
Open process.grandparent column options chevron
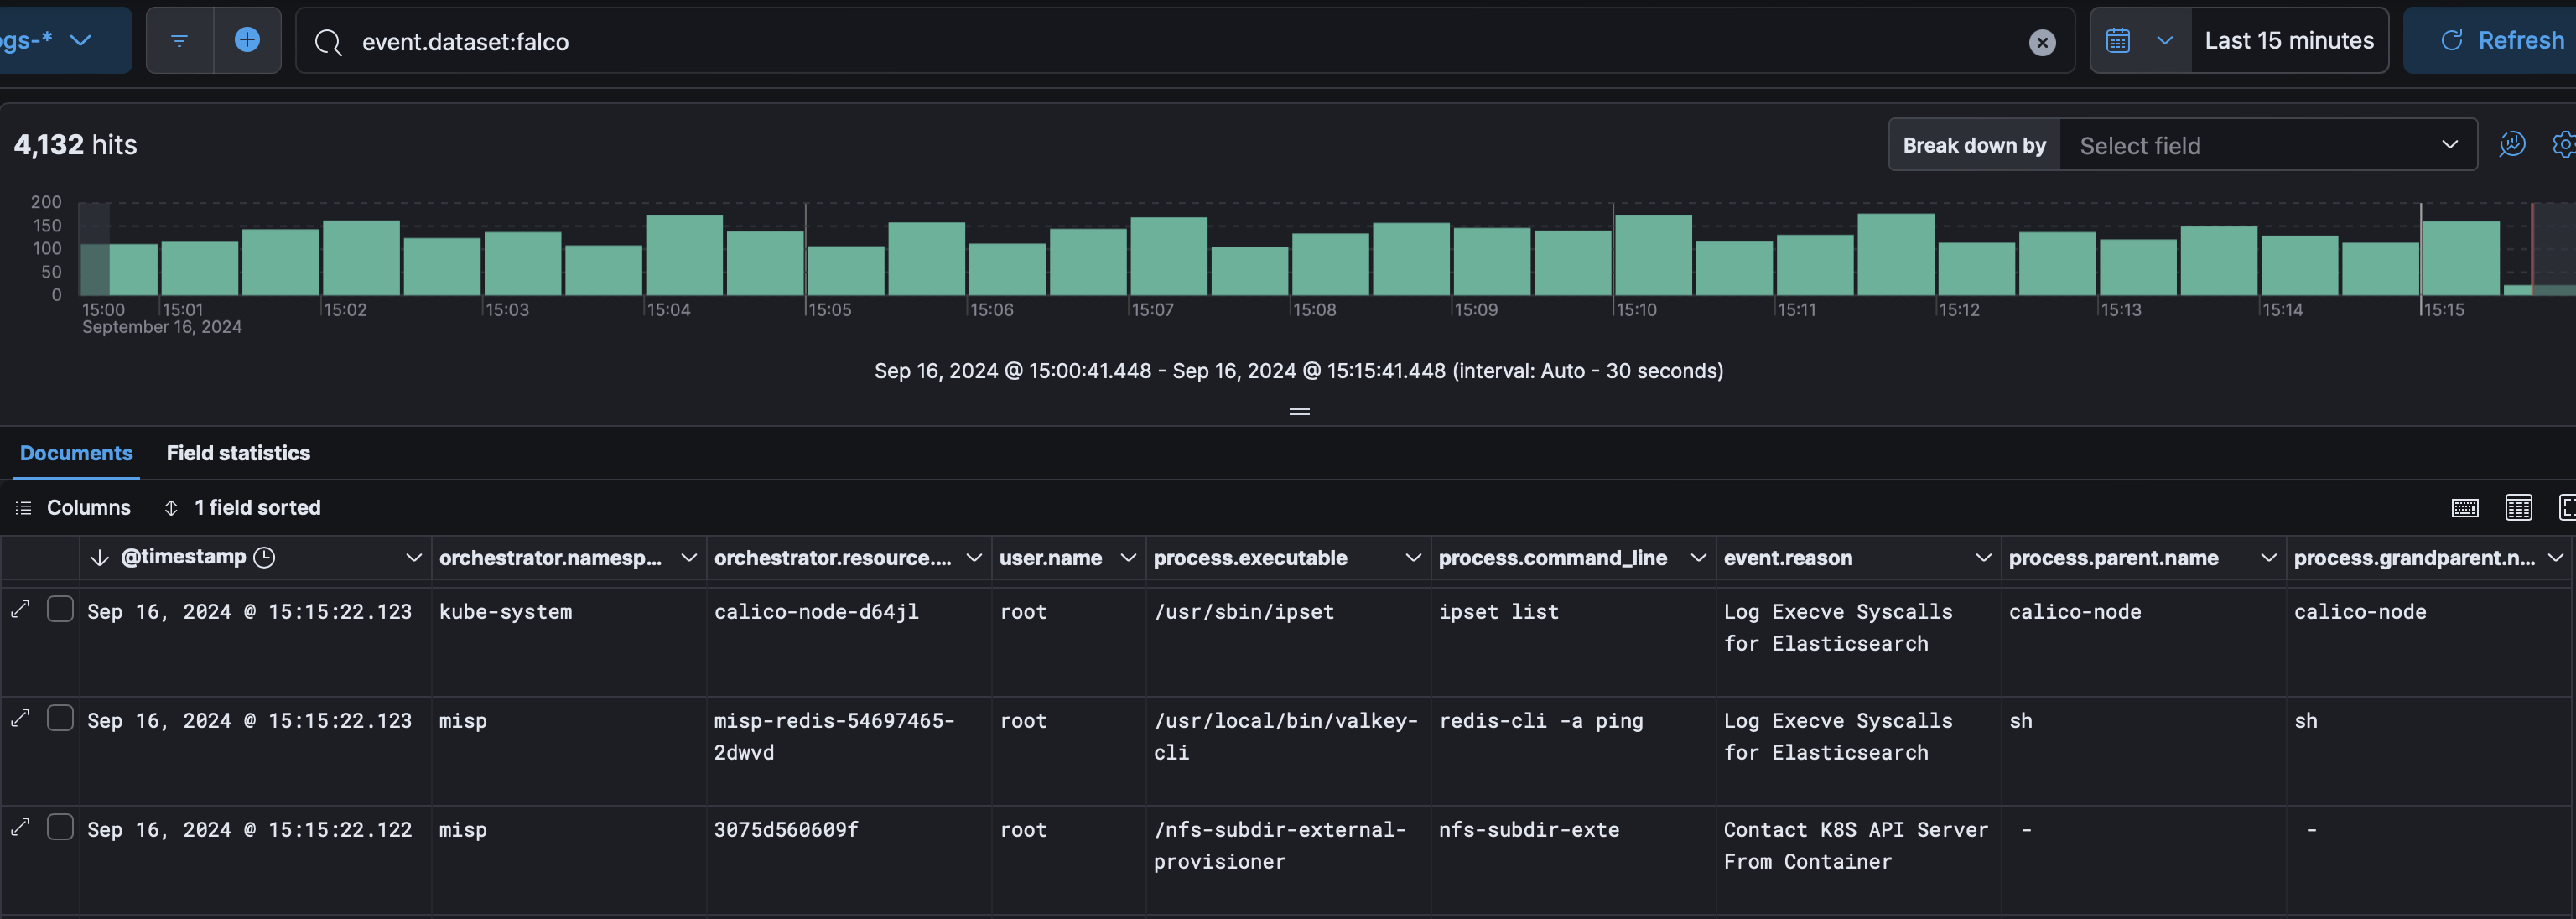pyautogui.click(x=2555, y=558)
